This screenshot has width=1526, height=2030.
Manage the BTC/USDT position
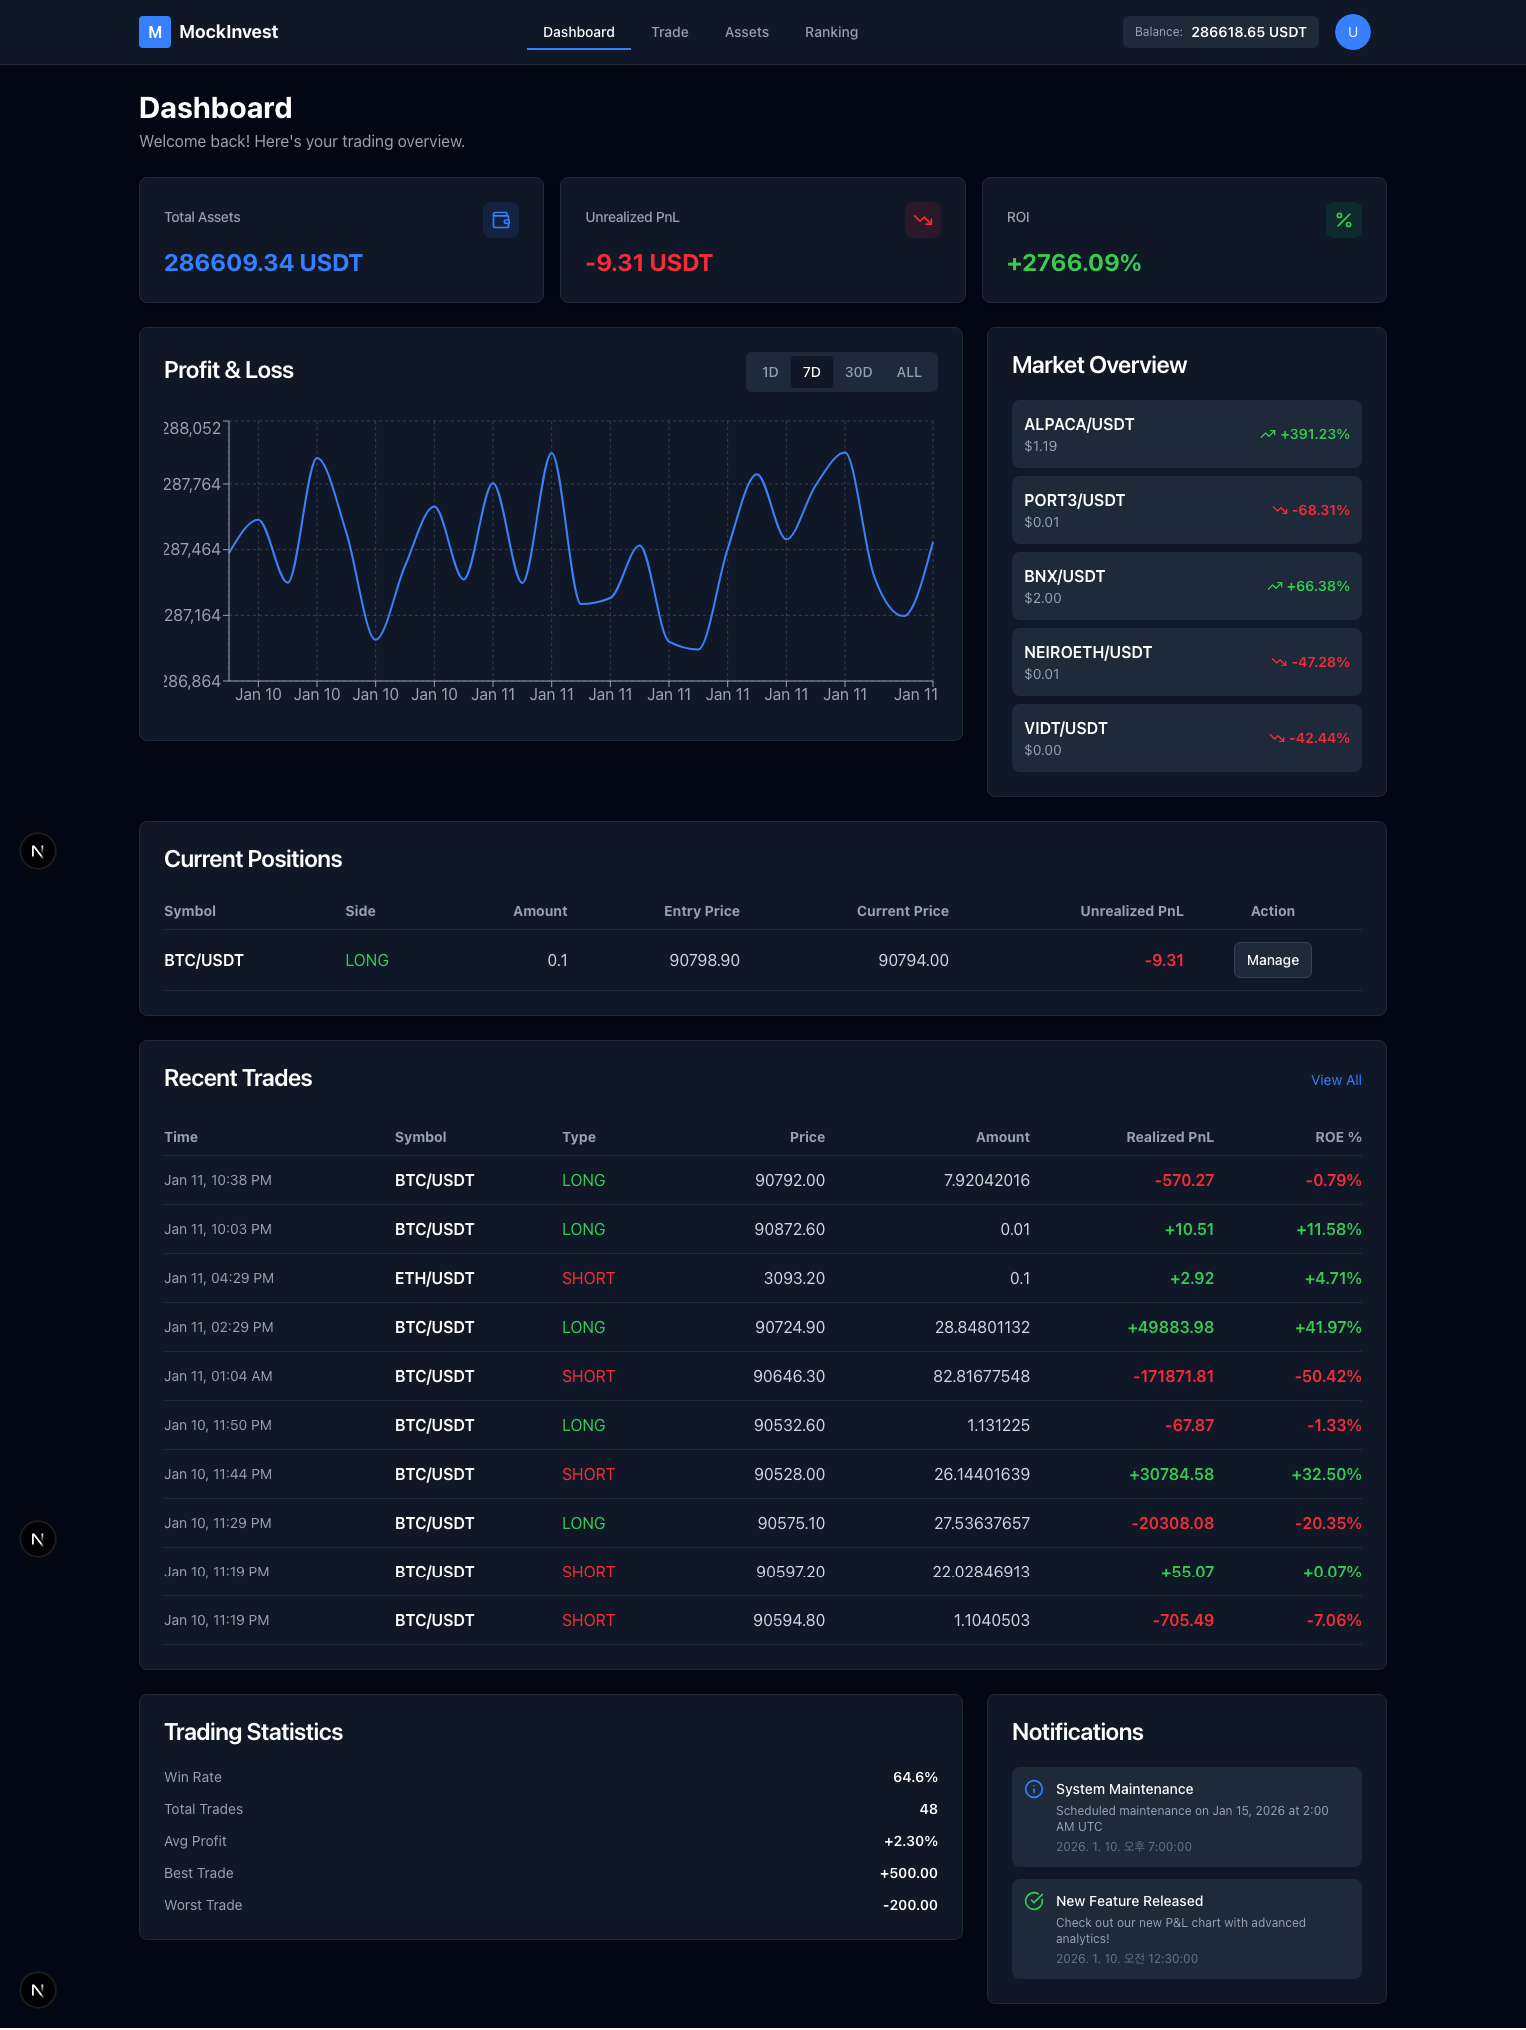click(1272, 960)
